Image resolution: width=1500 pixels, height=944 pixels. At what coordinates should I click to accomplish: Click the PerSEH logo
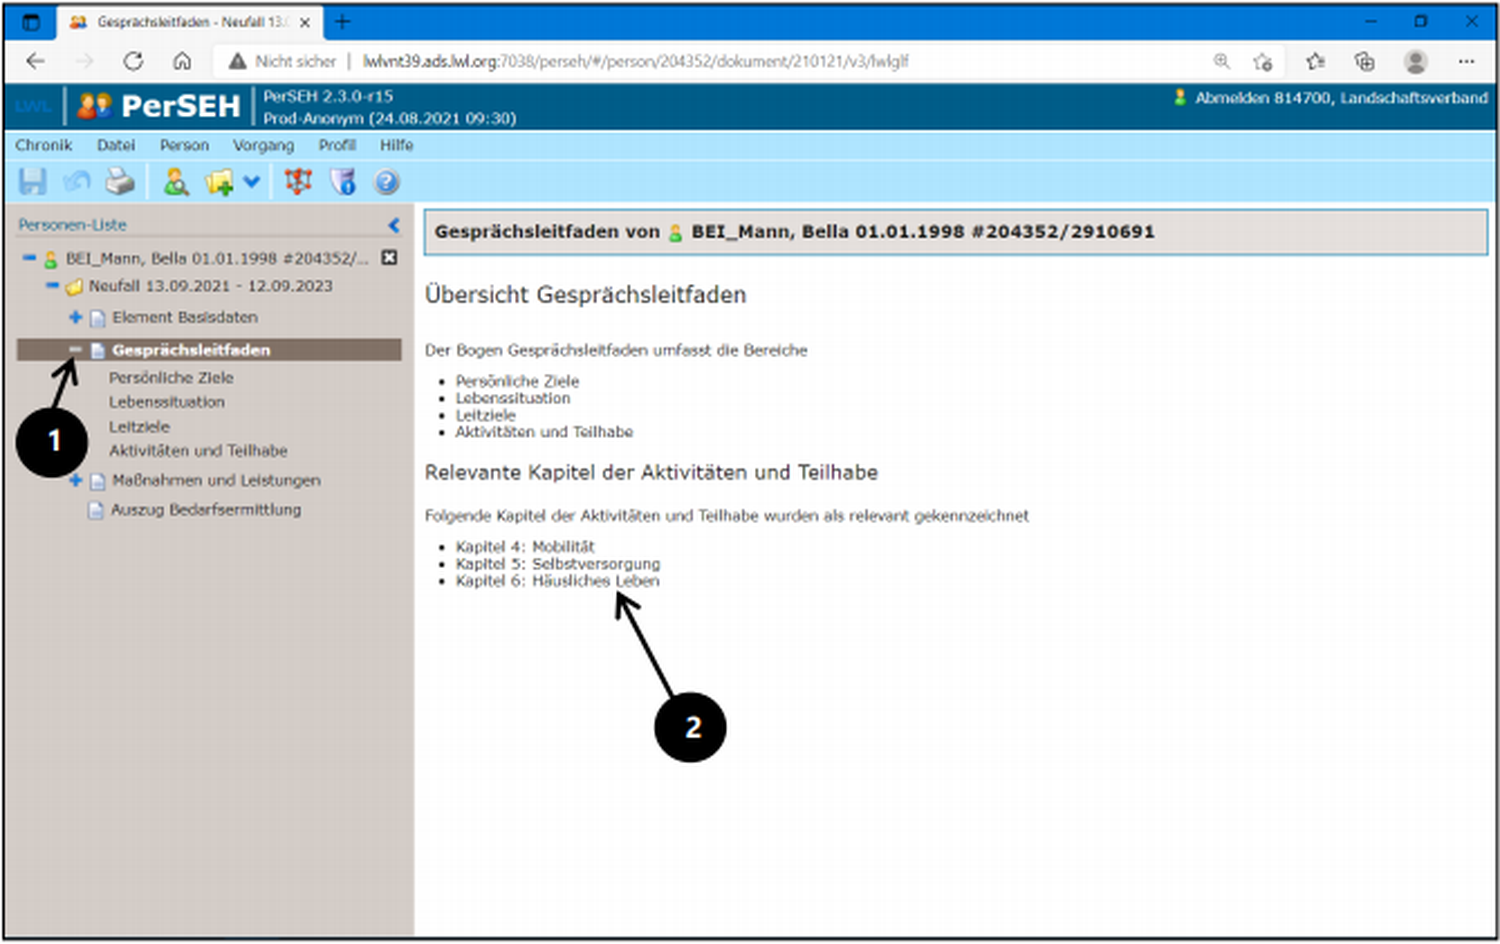pos(160,106)
